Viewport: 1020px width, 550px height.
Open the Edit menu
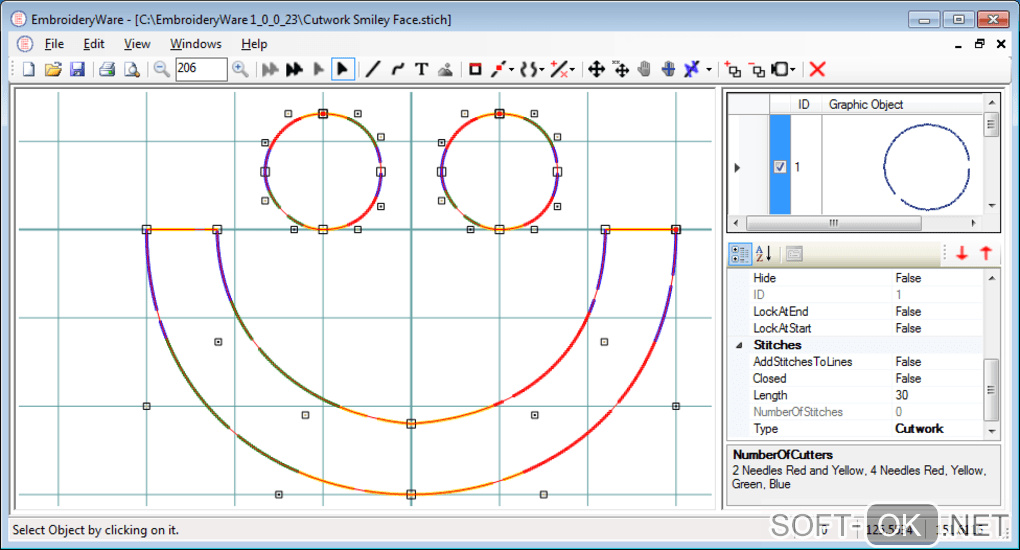pos(94,44)
